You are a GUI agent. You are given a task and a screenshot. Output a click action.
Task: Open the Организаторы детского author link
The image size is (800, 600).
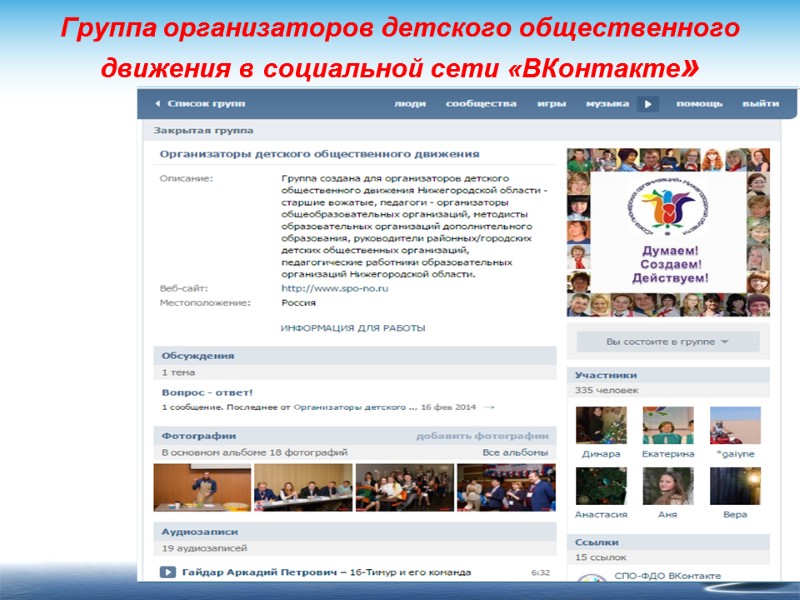(355, 407)
